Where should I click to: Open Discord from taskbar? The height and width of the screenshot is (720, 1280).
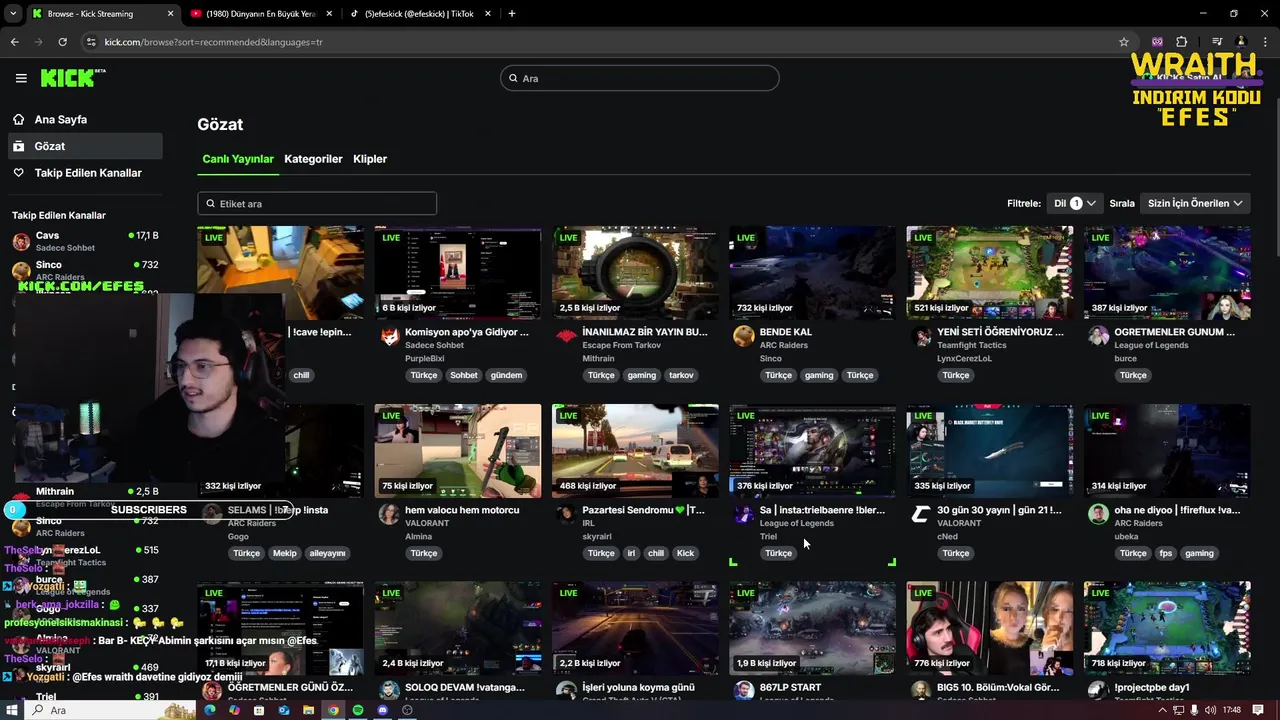(x=382, y=710)
